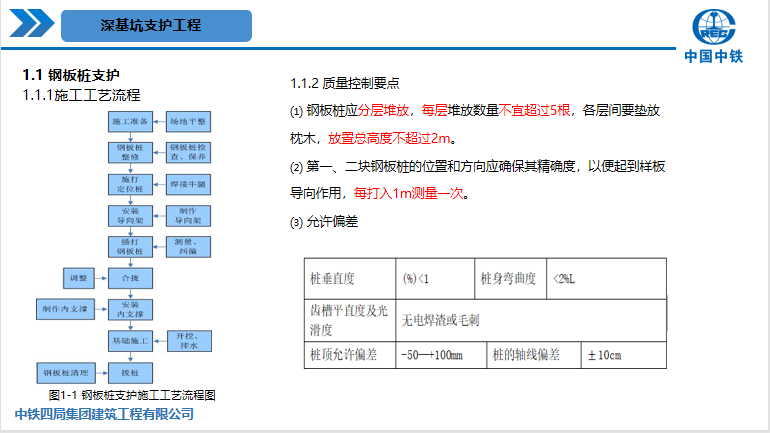Select the 安装内支撑 flowchart box
The width and height of the screenshot is (770, 433).
(x=130, y=309)
